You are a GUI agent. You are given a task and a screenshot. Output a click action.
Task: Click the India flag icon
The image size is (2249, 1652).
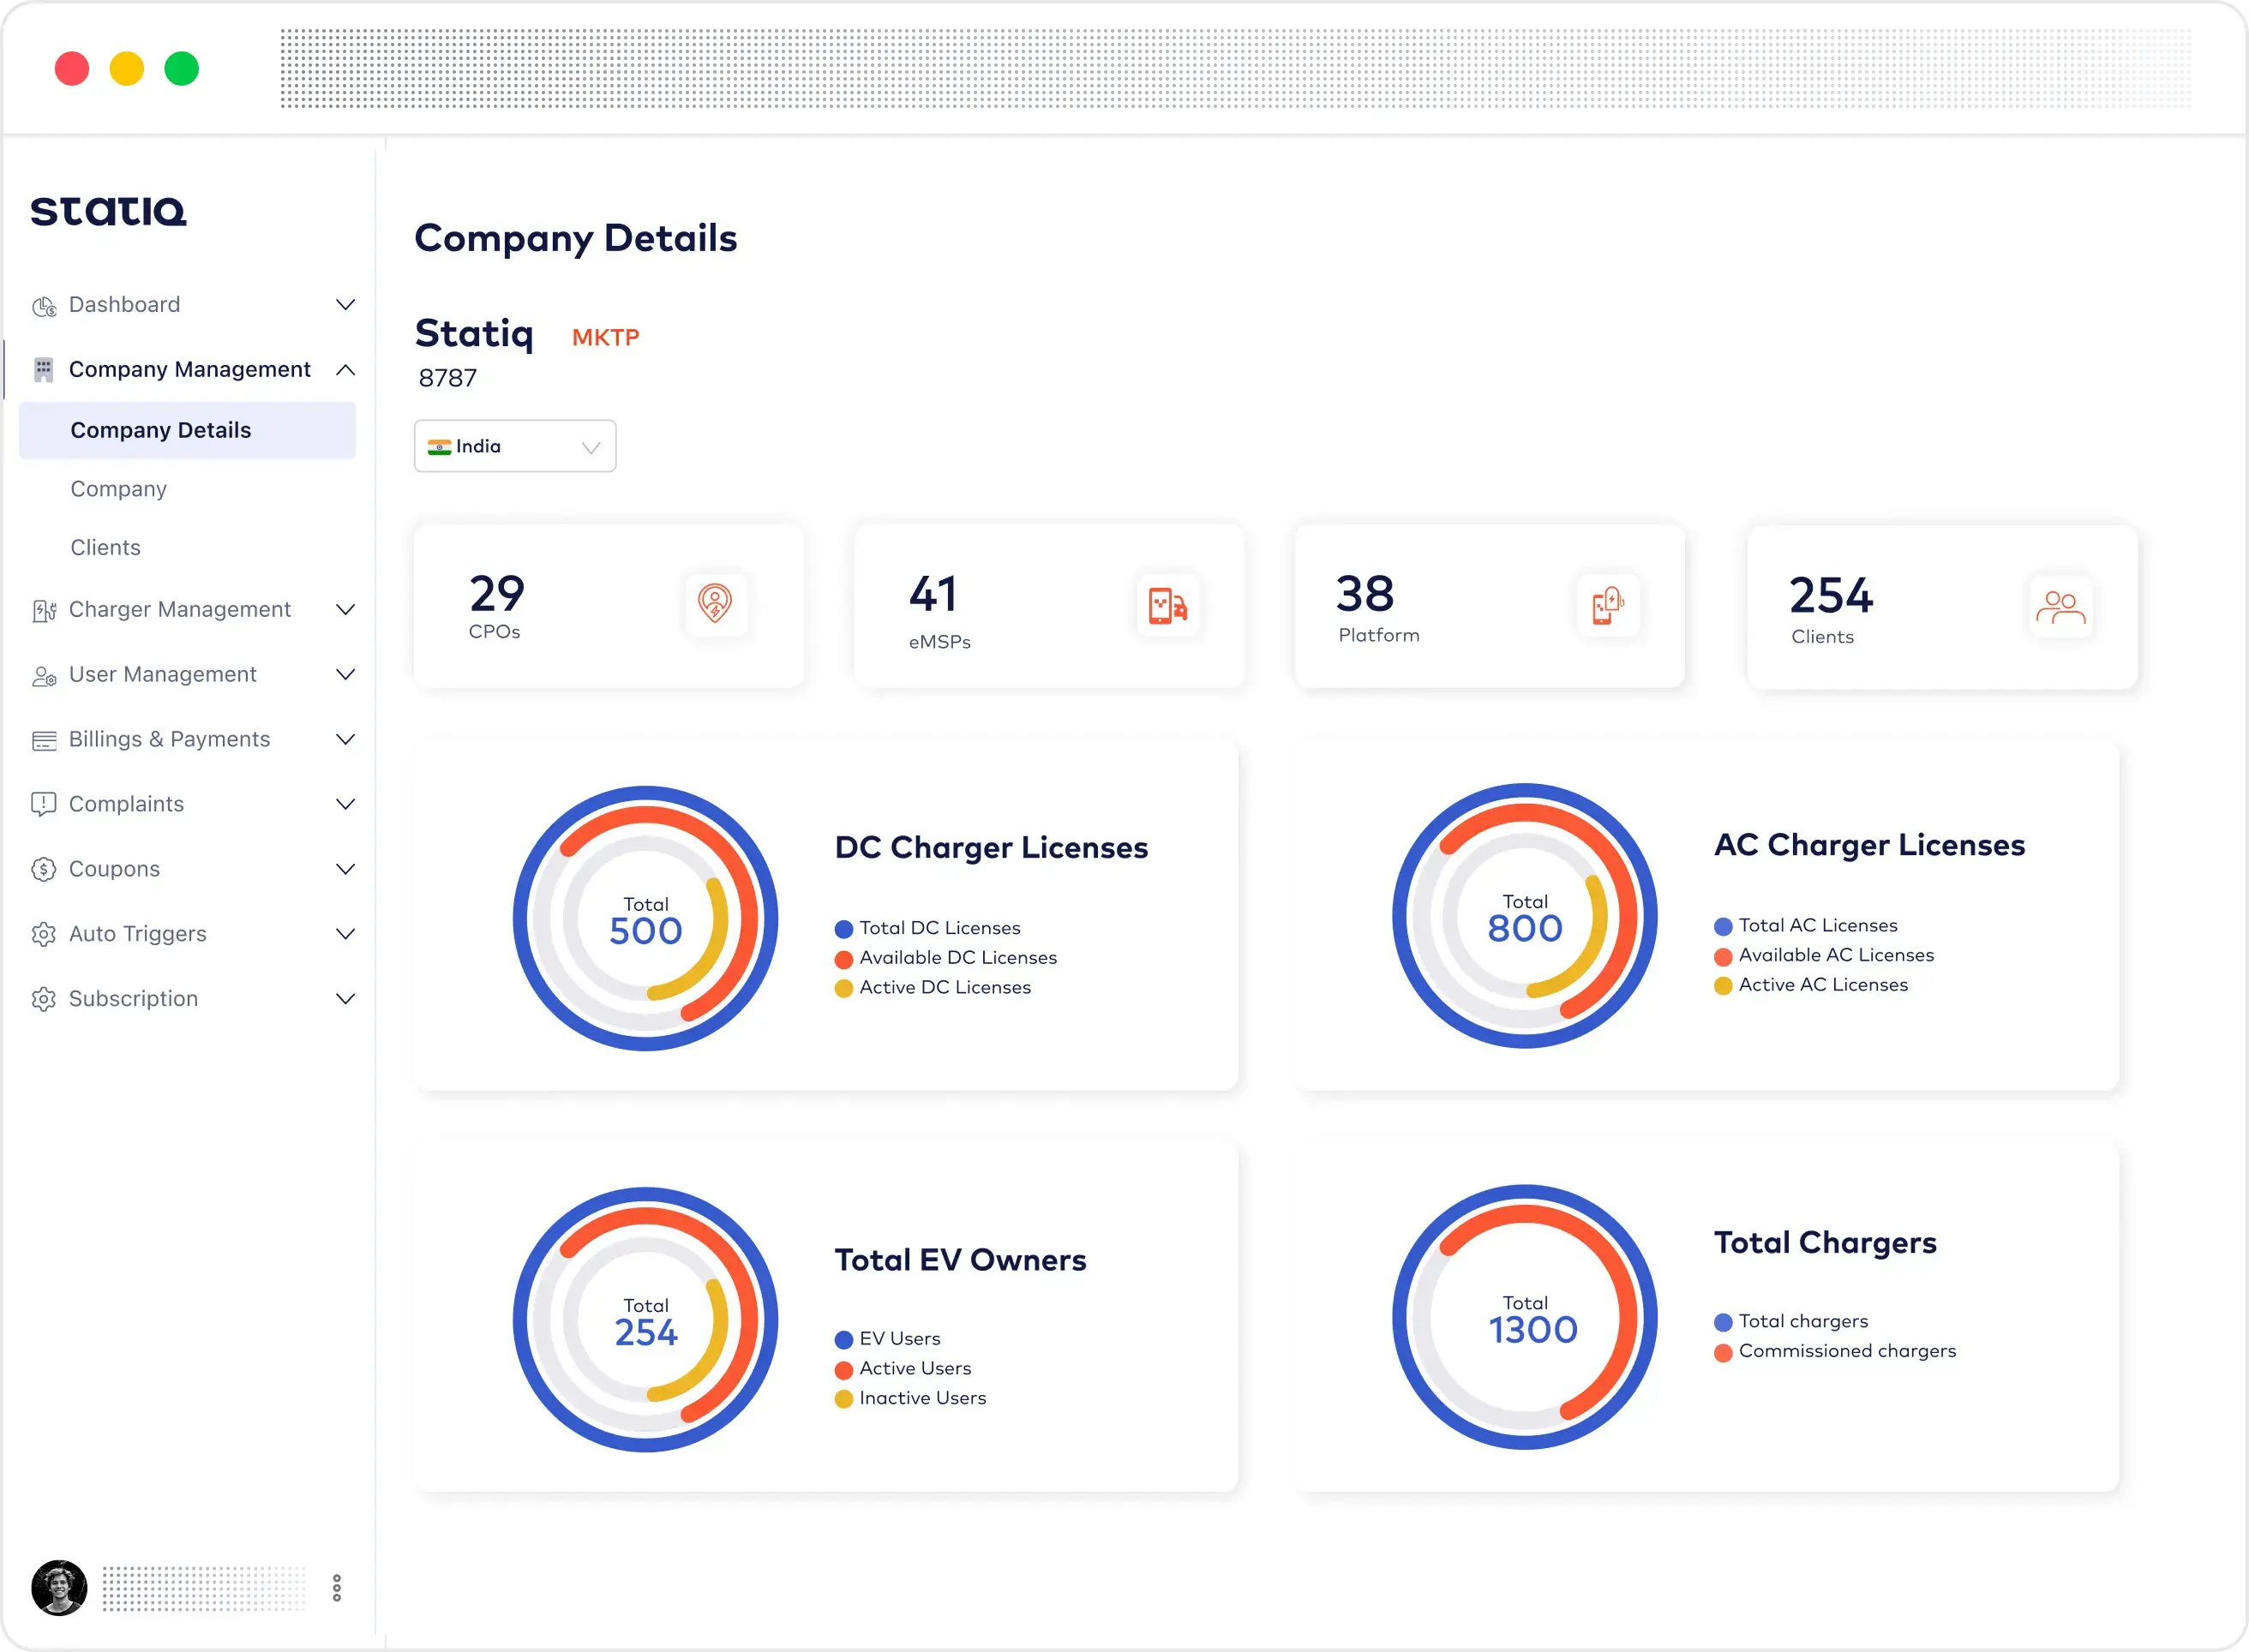[439, 447]
